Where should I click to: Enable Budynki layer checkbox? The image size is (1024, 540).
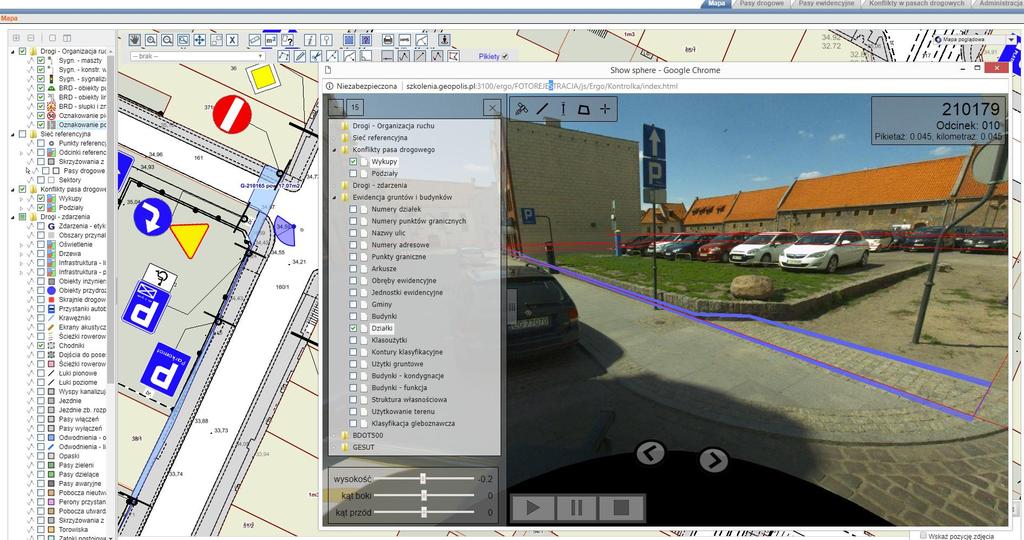click(x=353, y=316)
